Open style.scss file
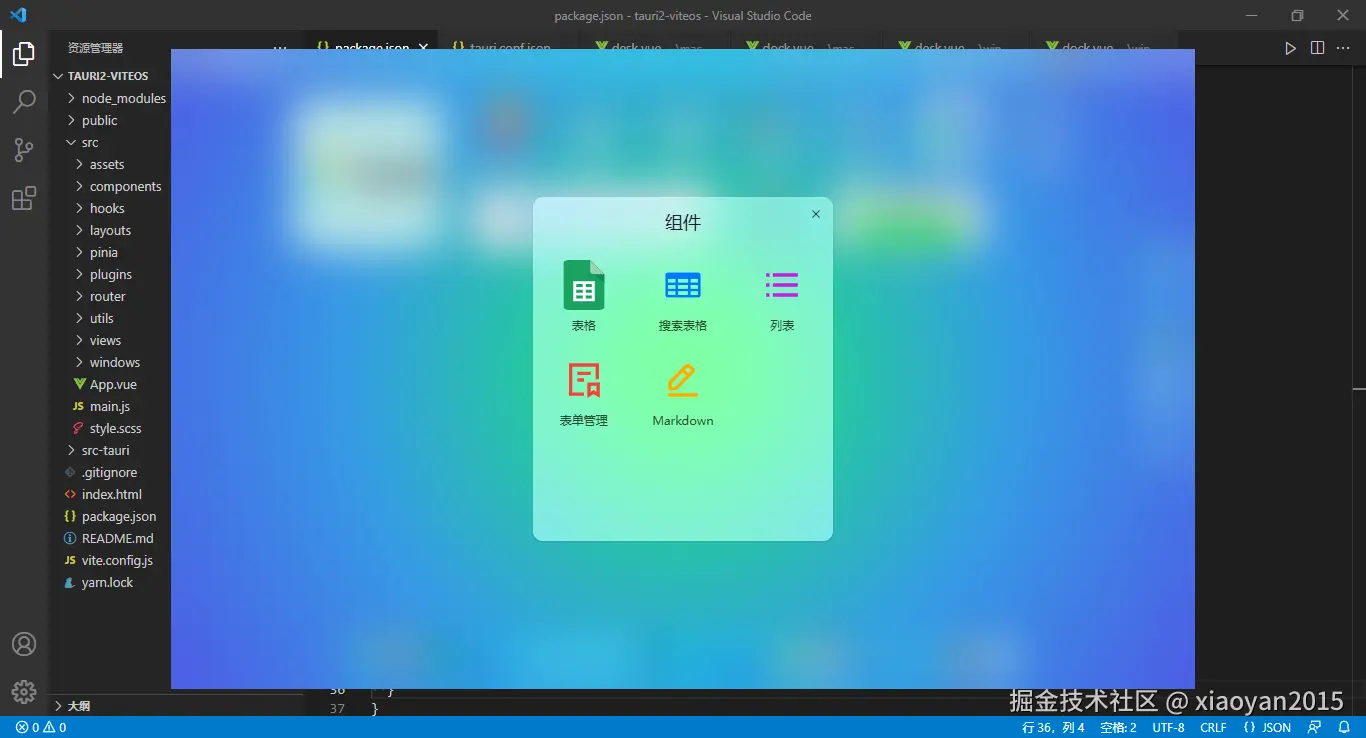Screen dimensions: 1366x738 pyautogui.click(x=115, y=428)
